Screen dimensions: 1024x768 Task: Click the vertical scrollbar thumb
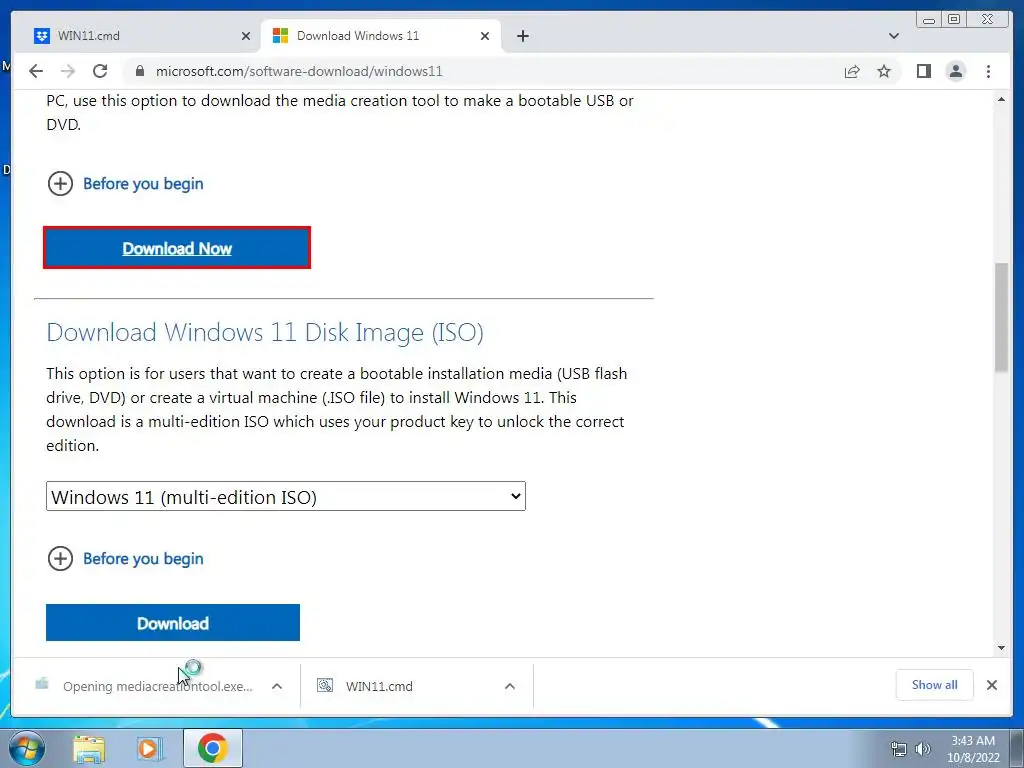1001,317
